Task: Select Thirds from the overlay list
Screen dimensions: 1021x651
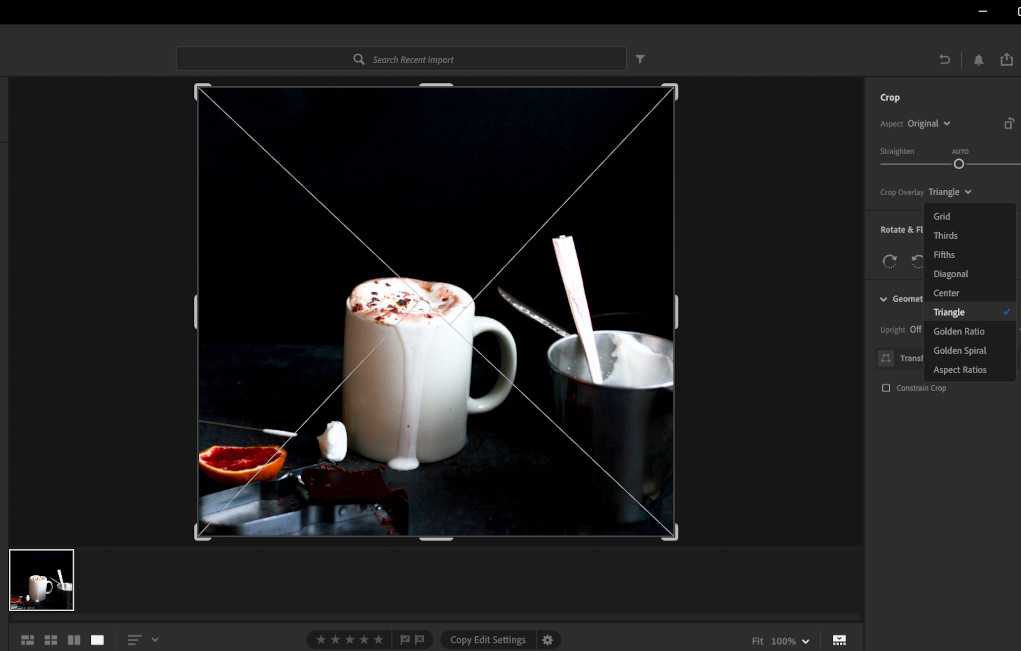Action: point(945,236)
